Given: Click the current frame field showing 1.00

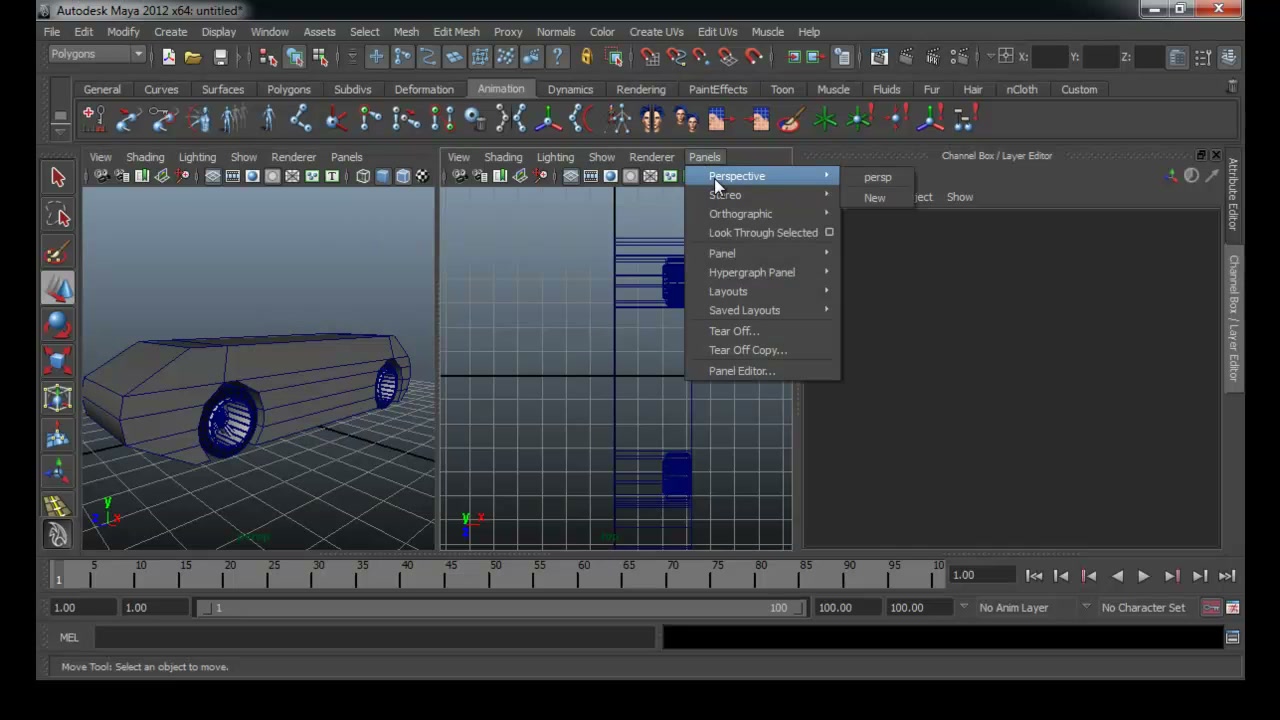Looking at the screenshot, I should pyautogui.click(x=980, y=575).
